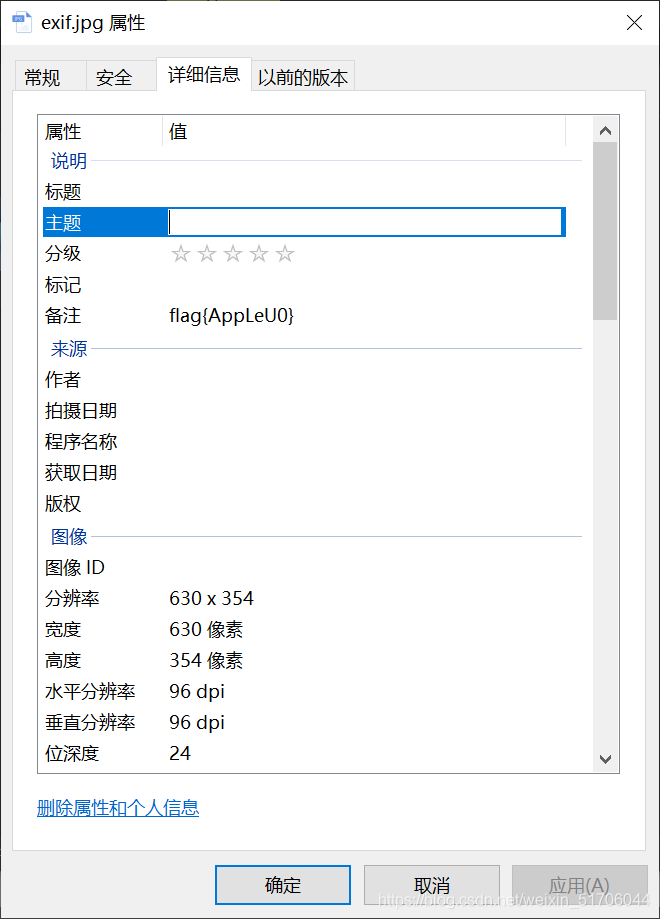Set the 分级 rating to five stars
660x919 pixels.
pos(285,253)
